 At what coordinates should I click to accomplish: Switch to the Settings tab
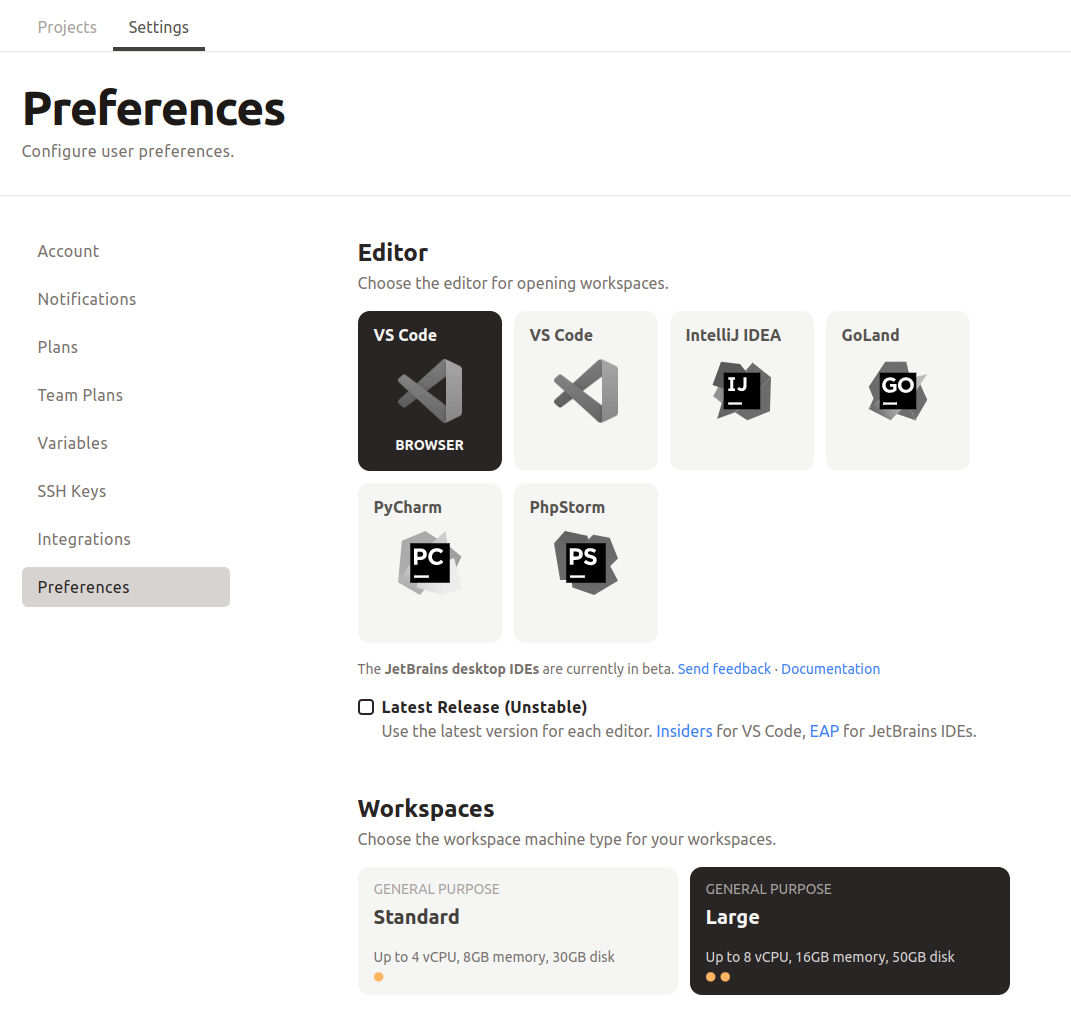click(x=158, y=27)
